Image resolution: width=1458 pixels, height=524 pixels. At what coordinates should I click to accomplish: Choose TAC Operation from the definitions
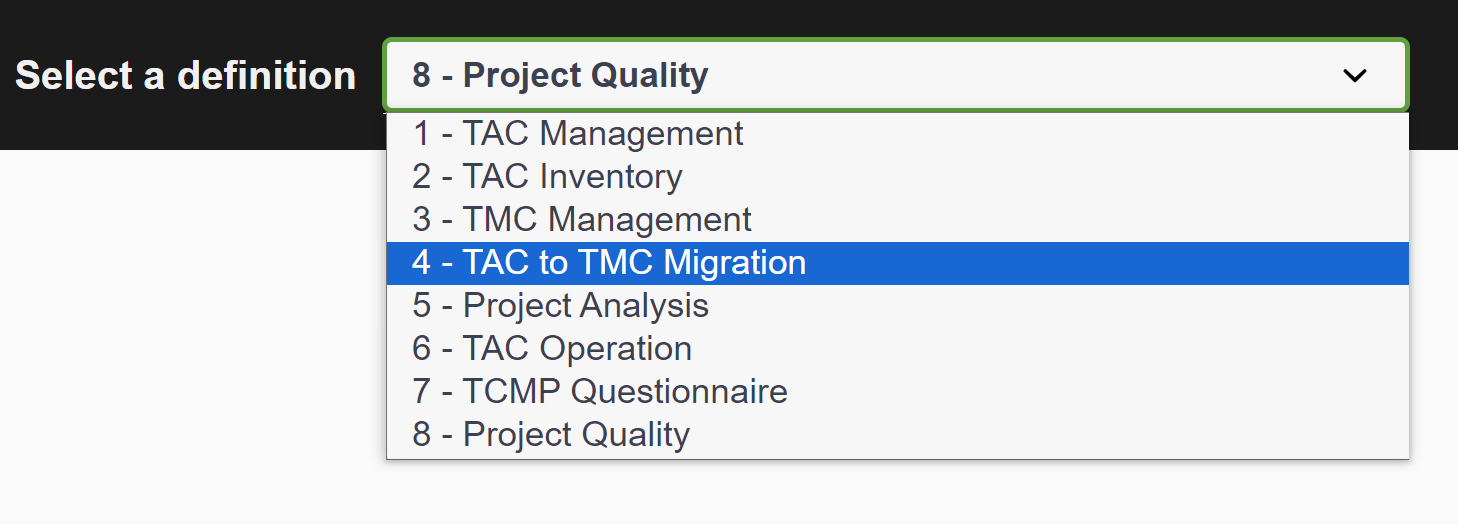point(552,349)
